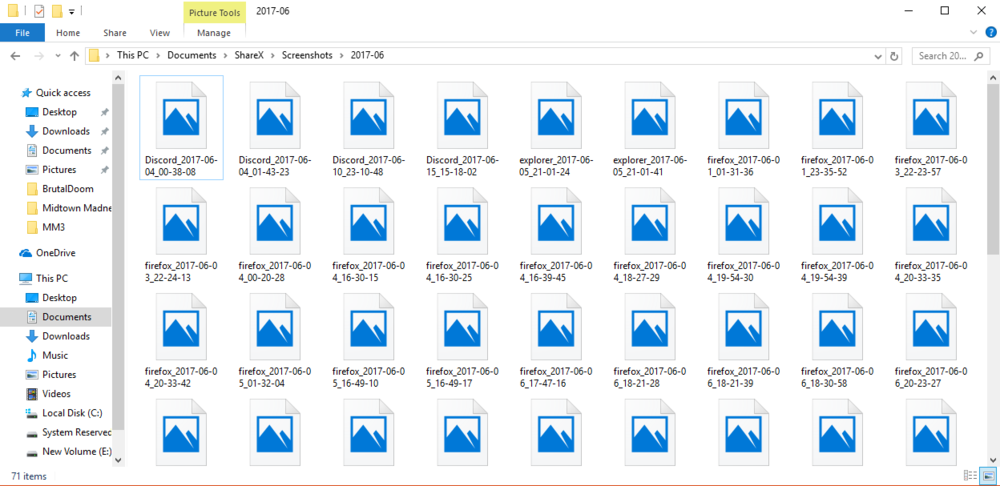Select Music under This PC
The image size is (1000, 486).
click(x=55, y=355)
